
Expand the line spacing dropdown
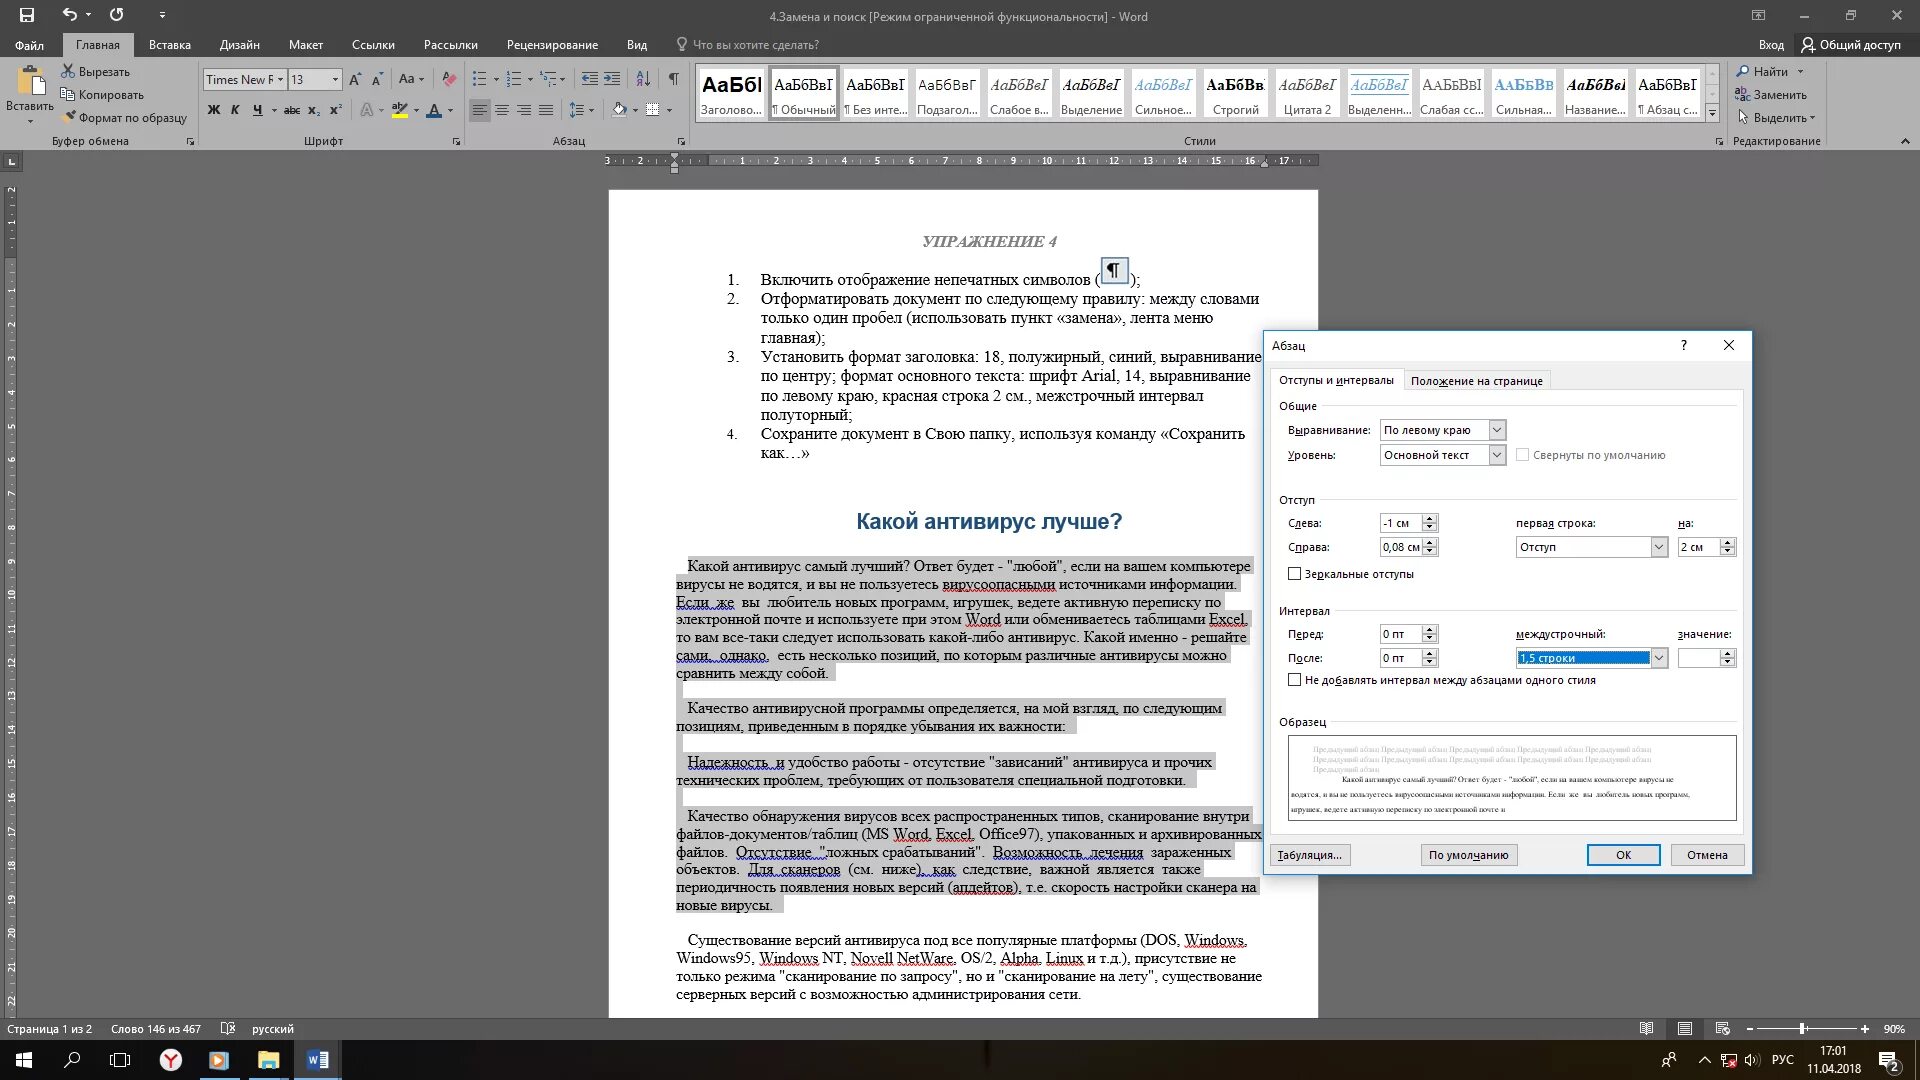pos(1659,658)
